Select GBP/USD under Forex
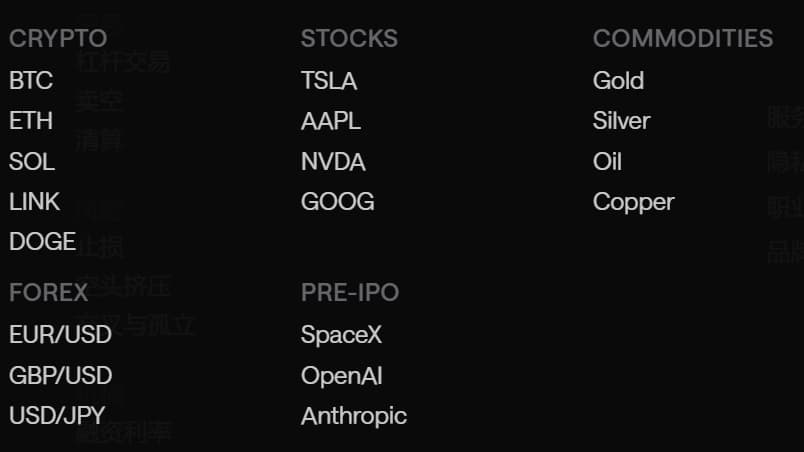 pyautogui.click(x=61, y=376)
